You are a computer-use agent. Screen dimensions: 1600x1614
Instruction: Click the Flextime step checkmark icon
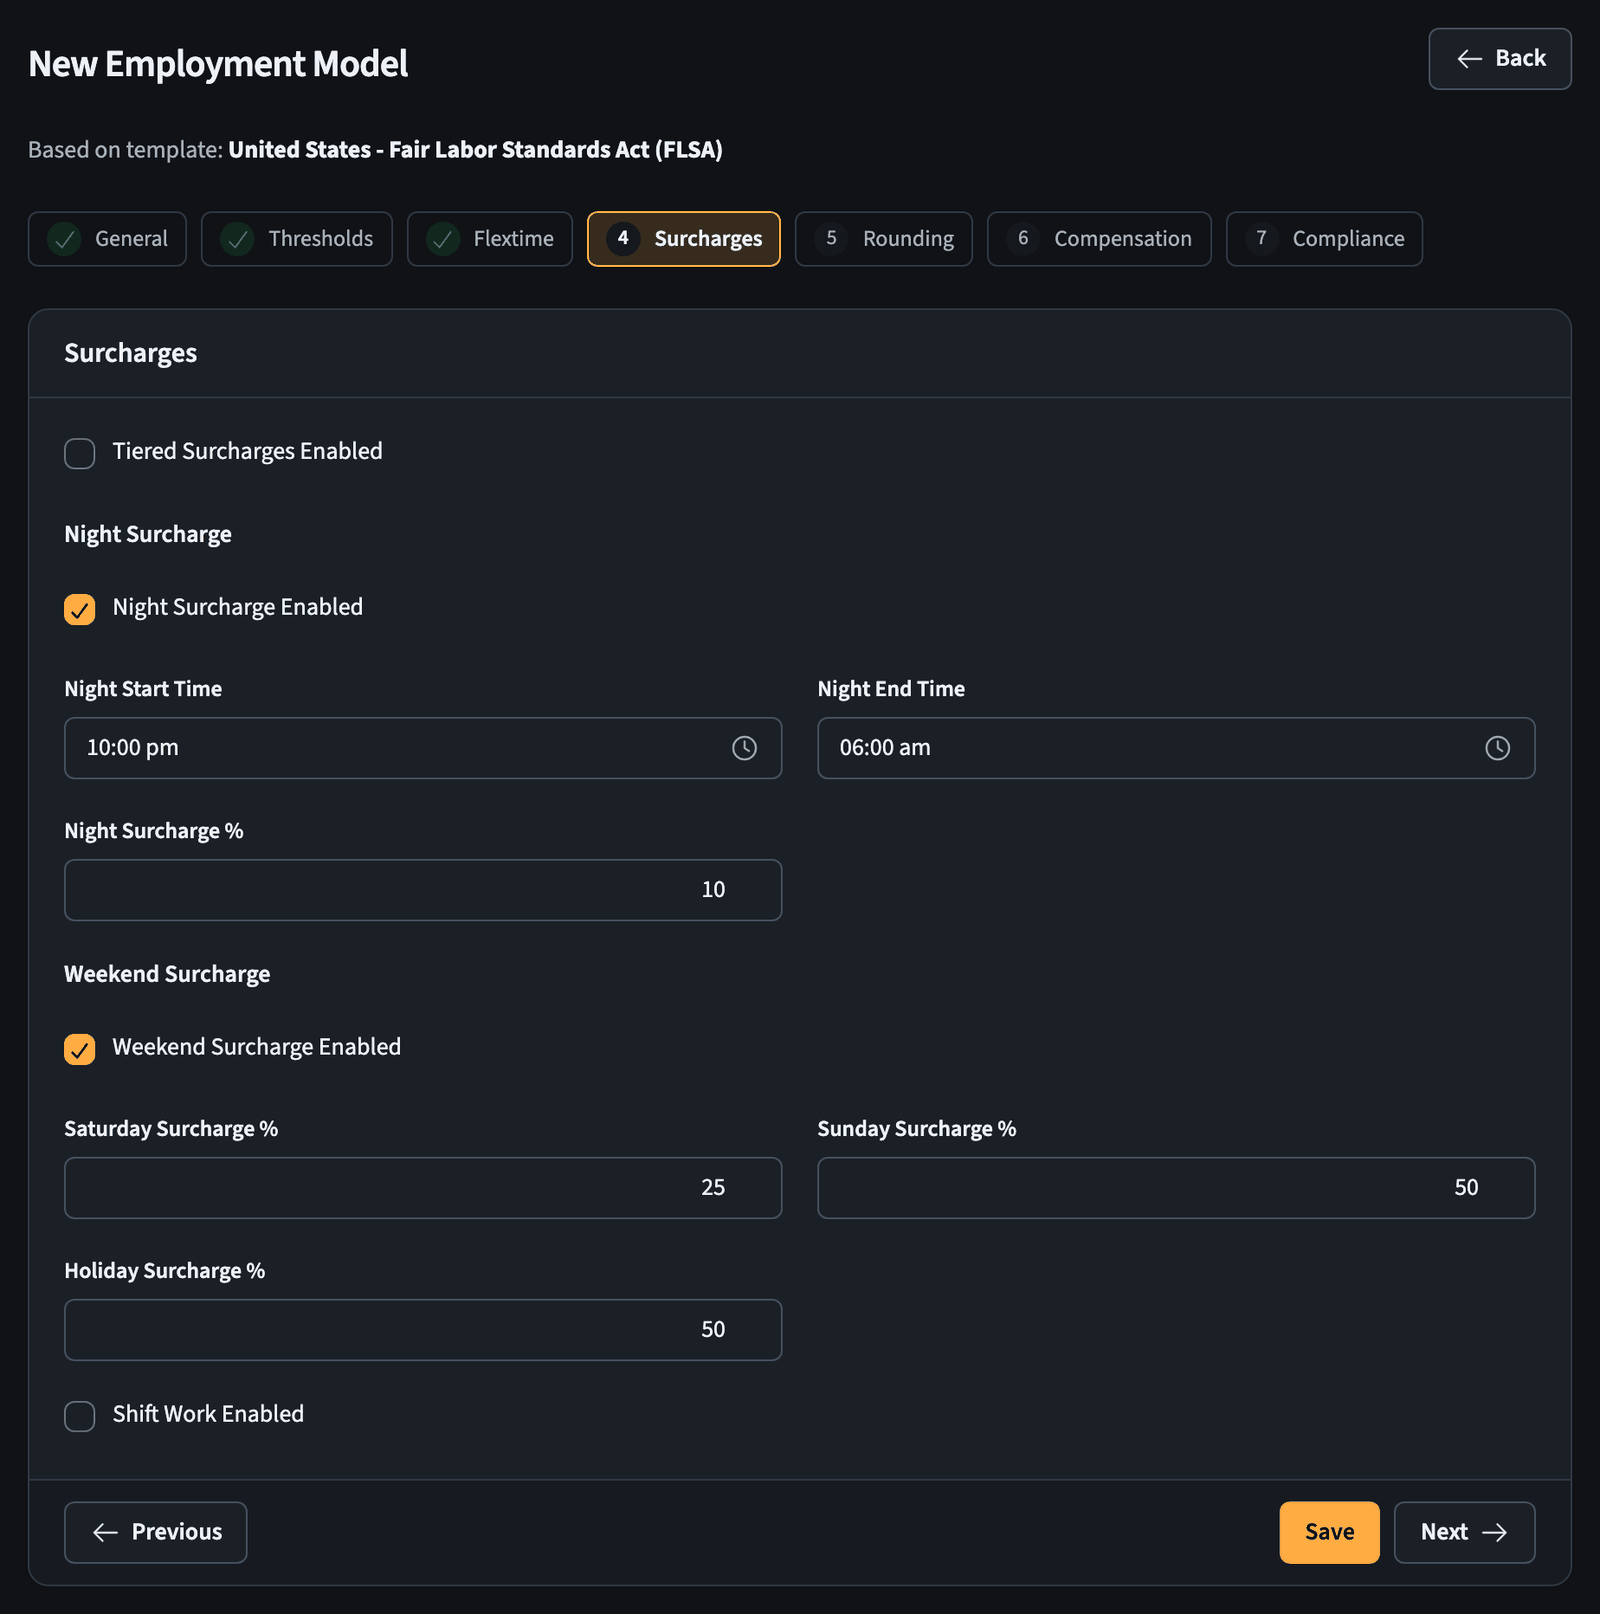pos(443,239)
